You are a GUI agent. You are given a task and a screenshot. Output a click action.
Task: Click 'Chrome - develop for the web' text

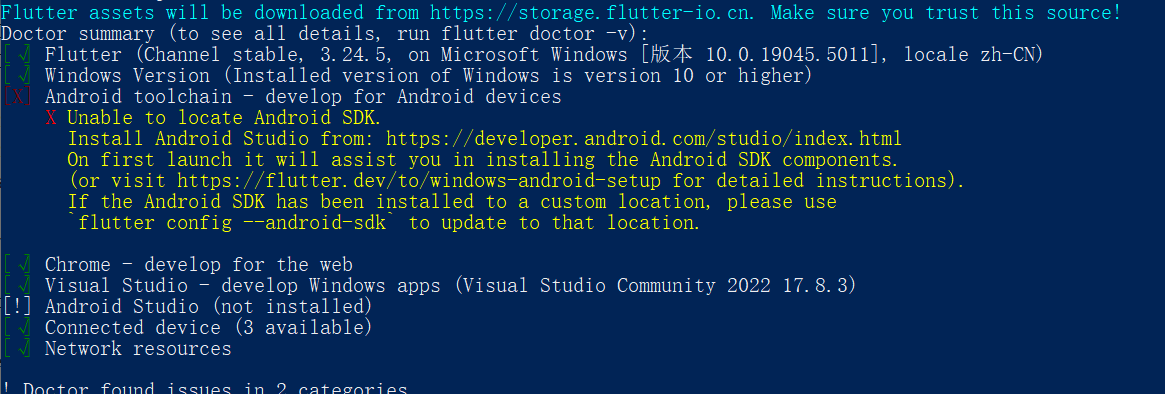(x=198, y=265)
